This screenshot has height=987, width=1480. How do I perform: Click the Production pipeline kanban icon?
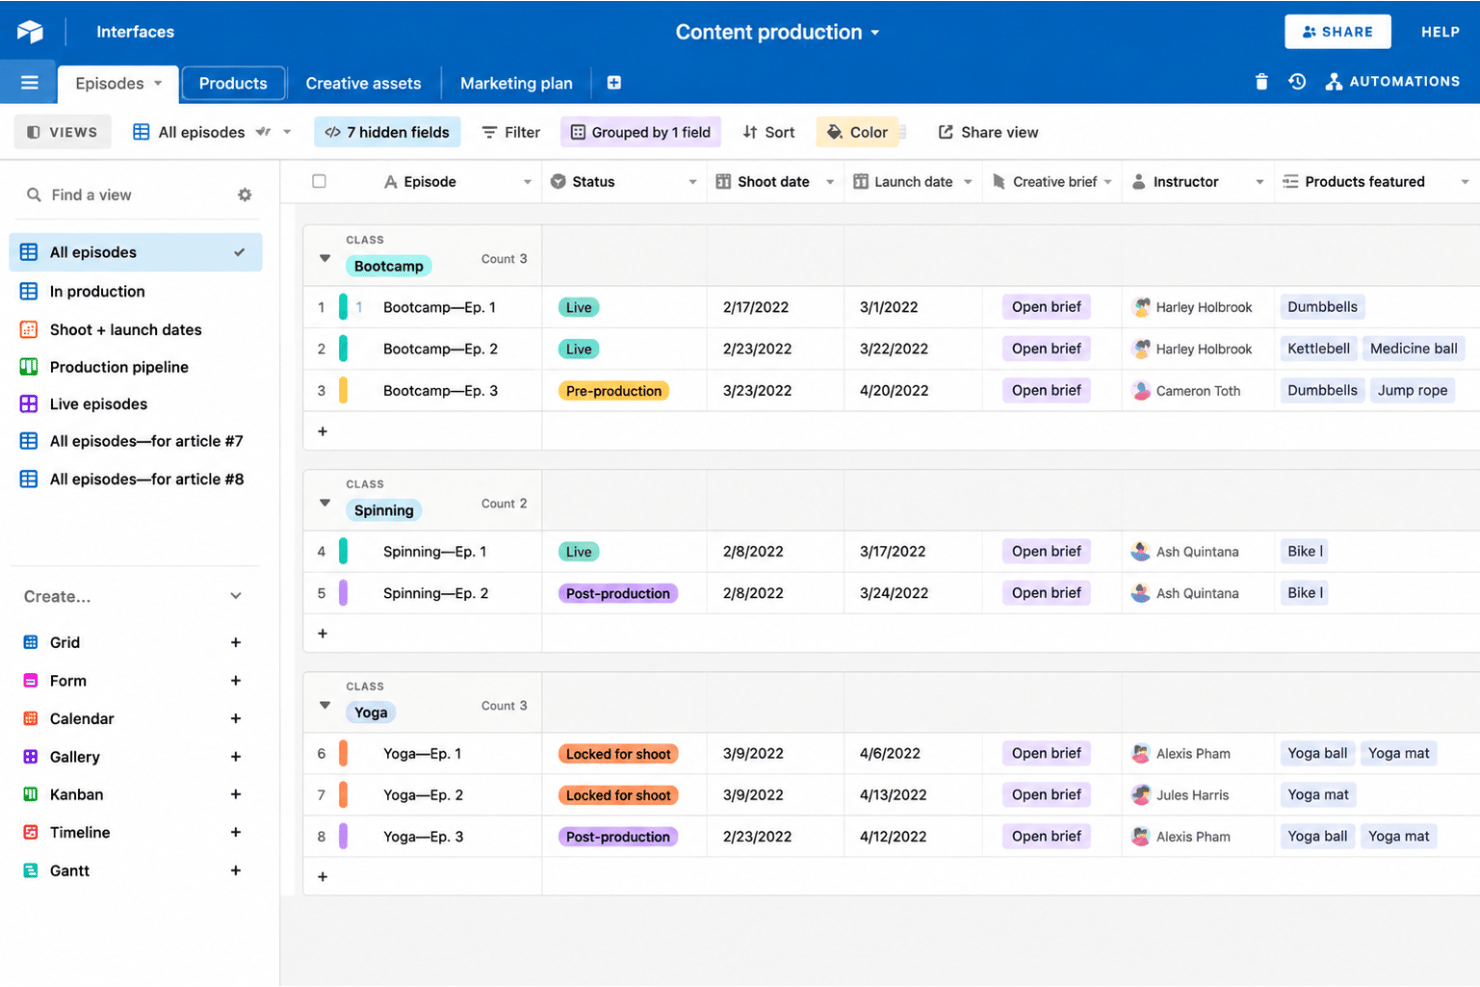click(29, 367)
